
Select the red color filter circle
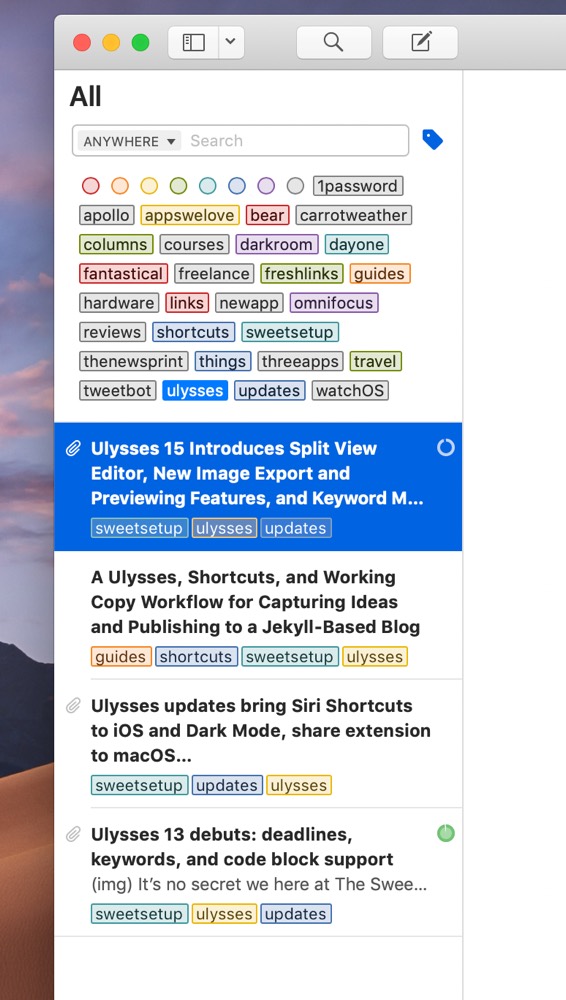point(91,186)
